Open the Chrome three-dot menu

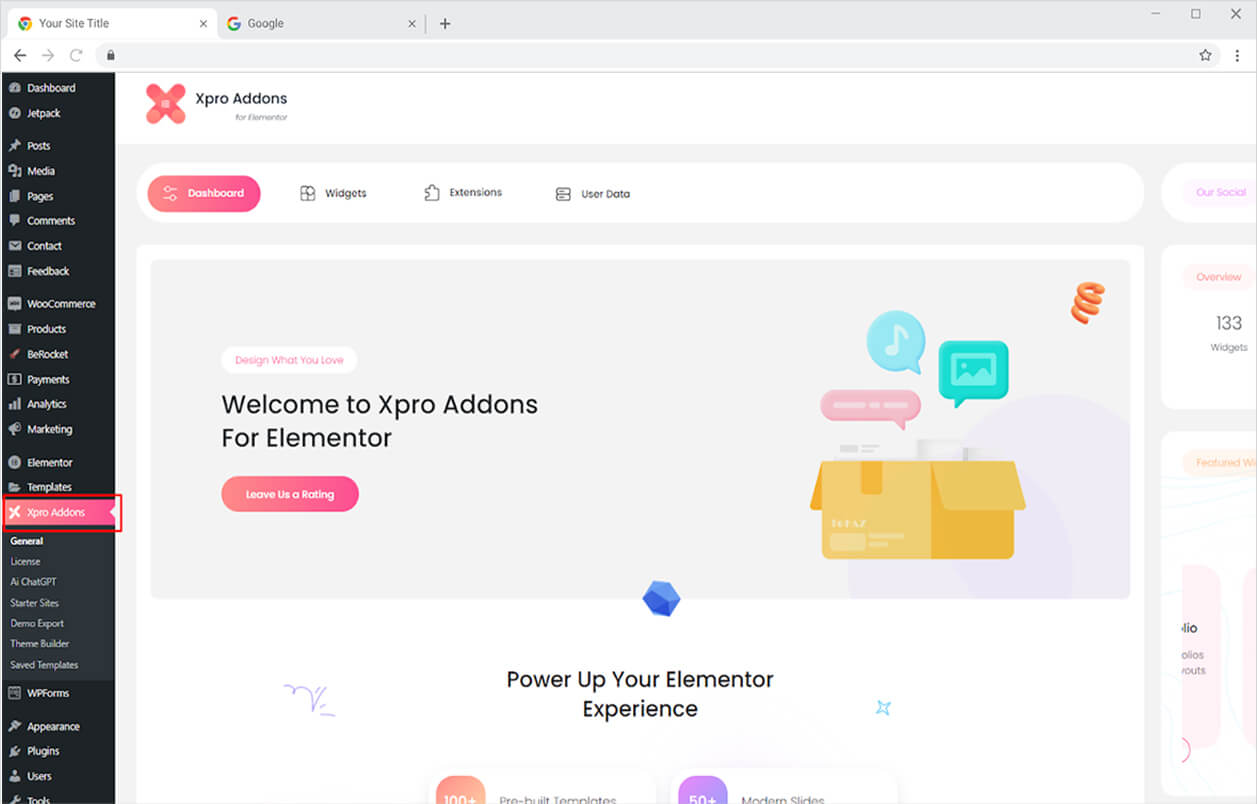click(1237, 56)
